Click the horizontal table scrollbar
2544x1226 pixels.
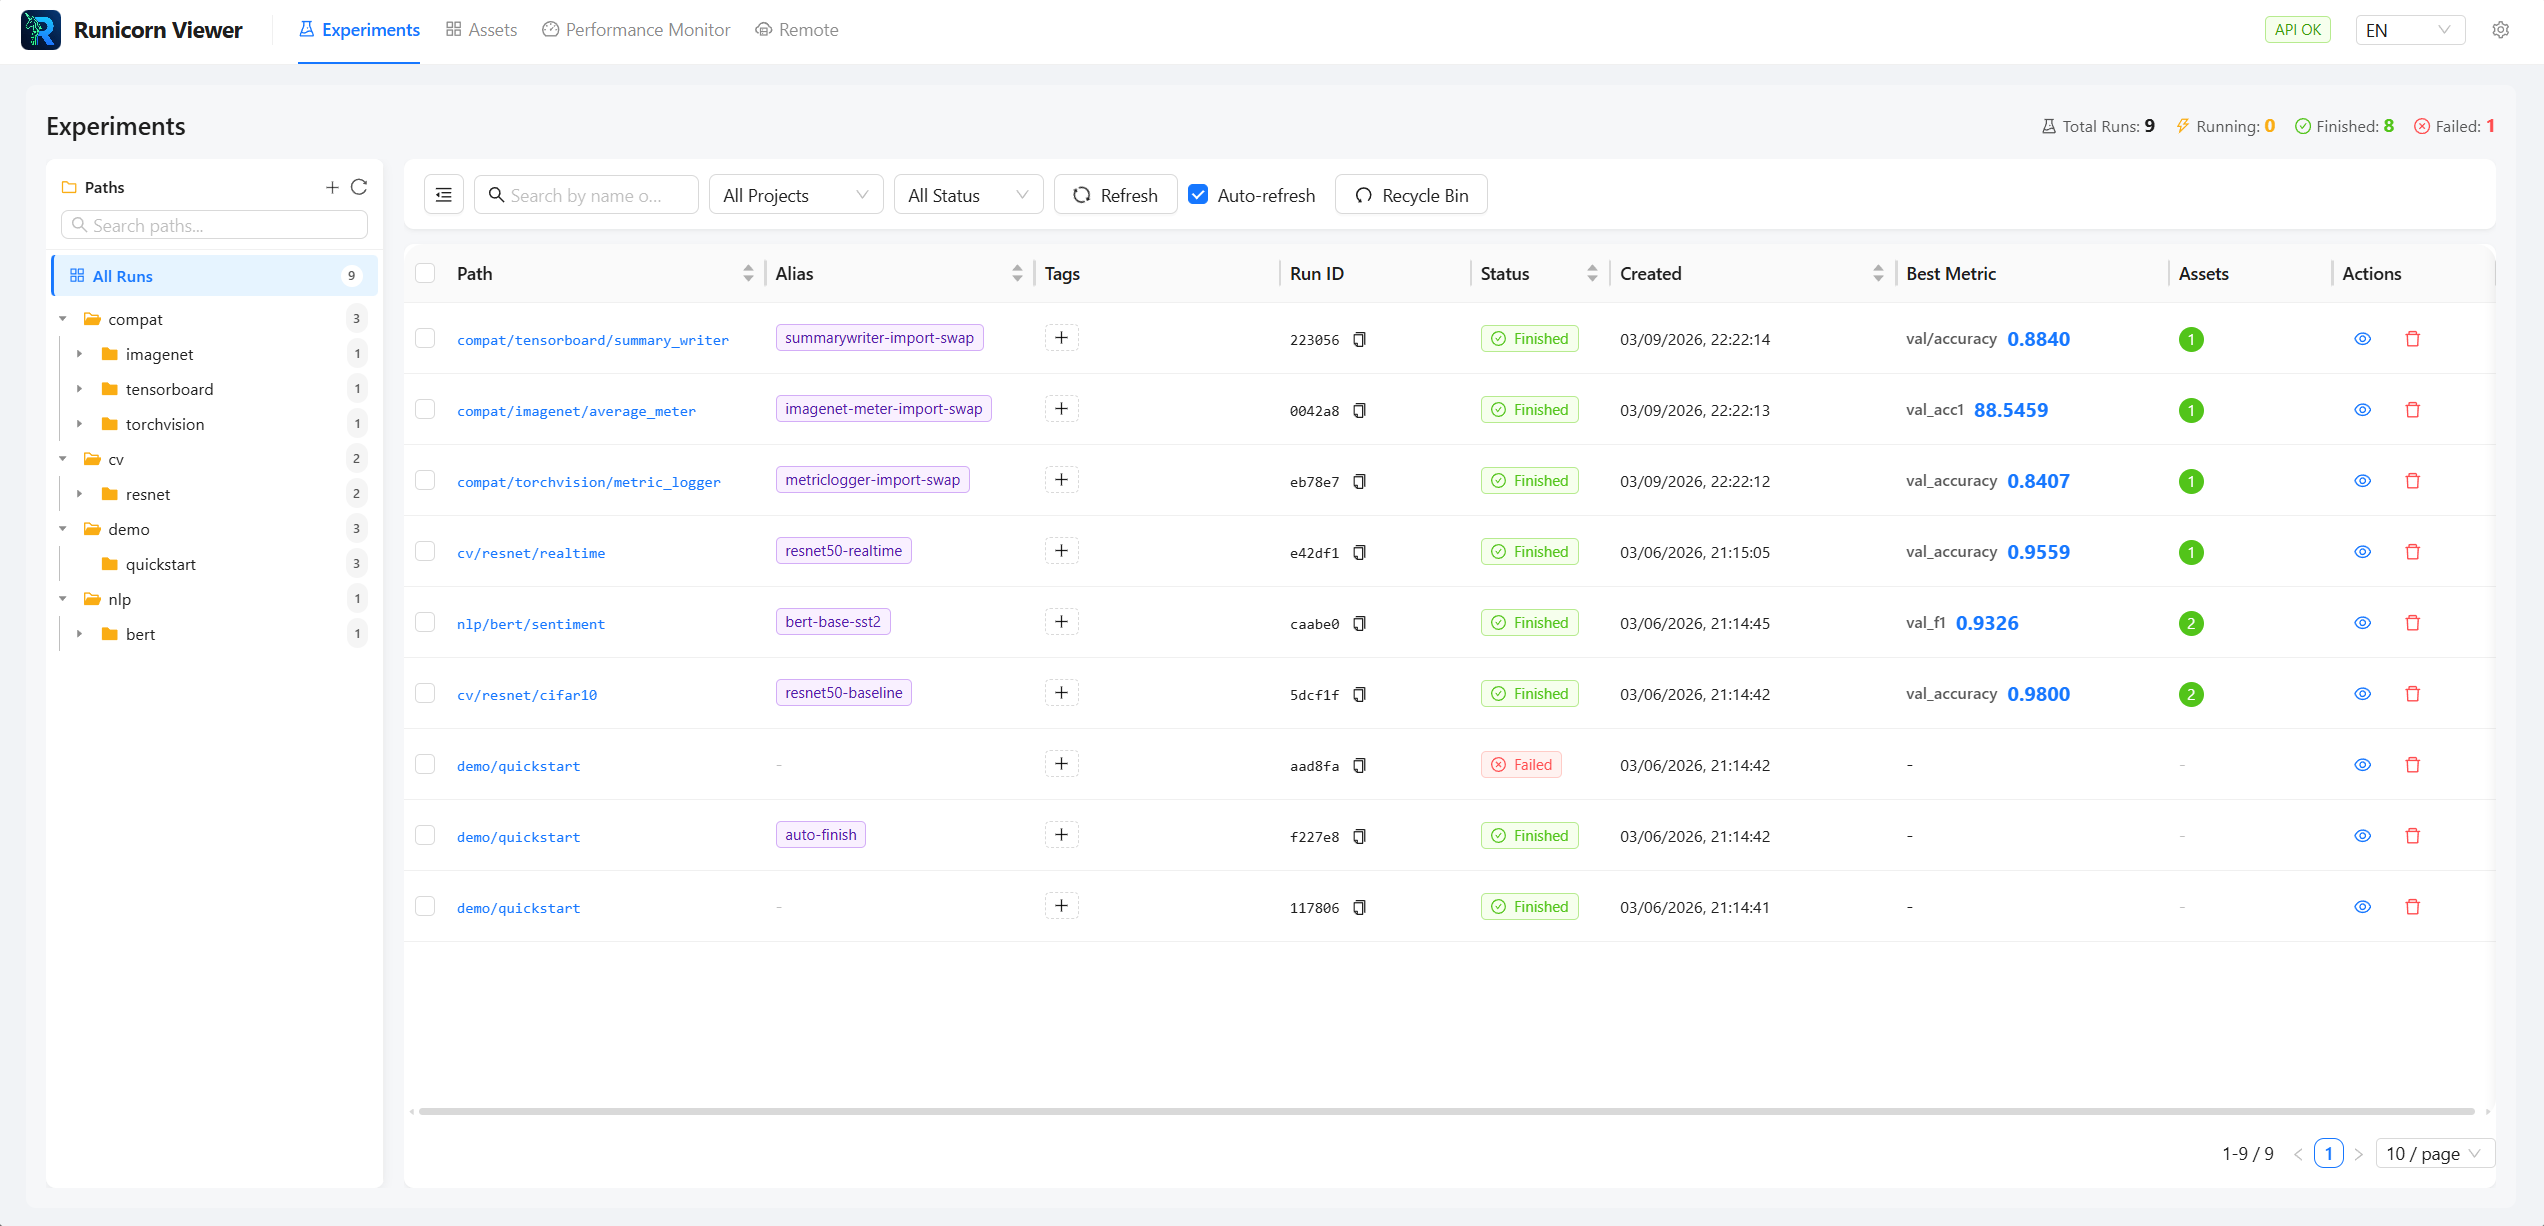[1445, 1111]
